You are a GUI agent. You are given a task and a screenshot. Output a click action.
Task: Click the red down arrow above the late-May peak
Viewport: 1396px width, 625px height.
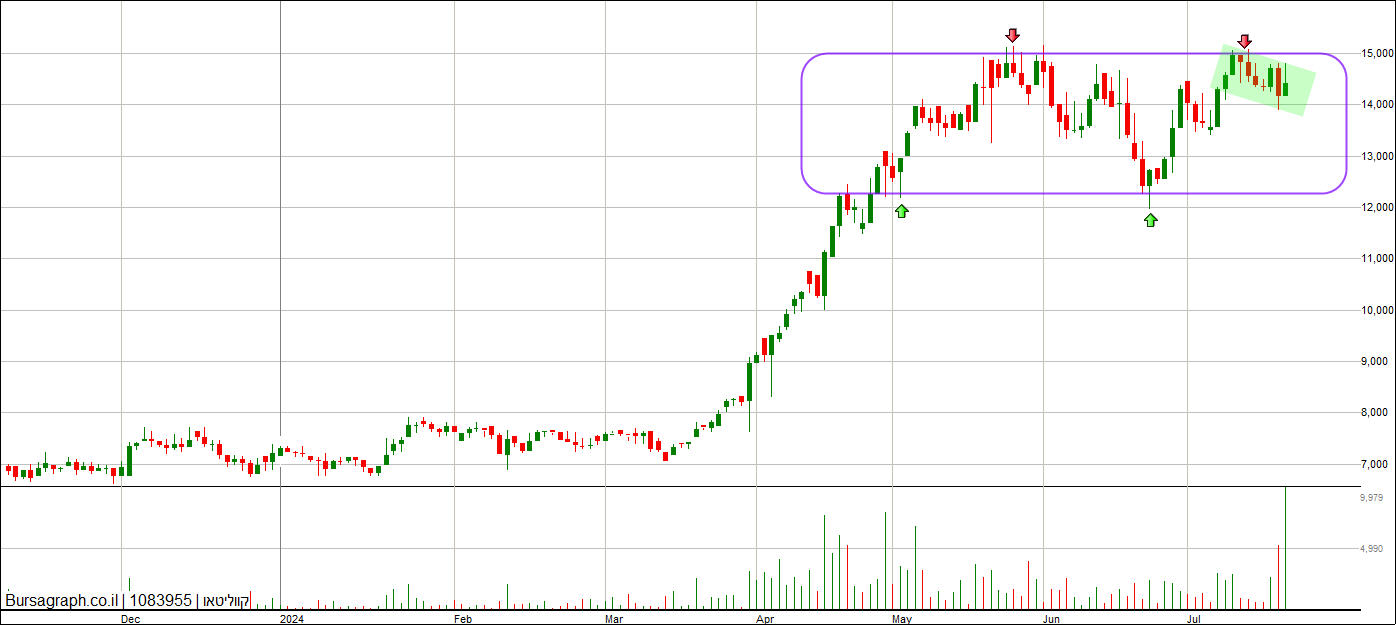1012,35
